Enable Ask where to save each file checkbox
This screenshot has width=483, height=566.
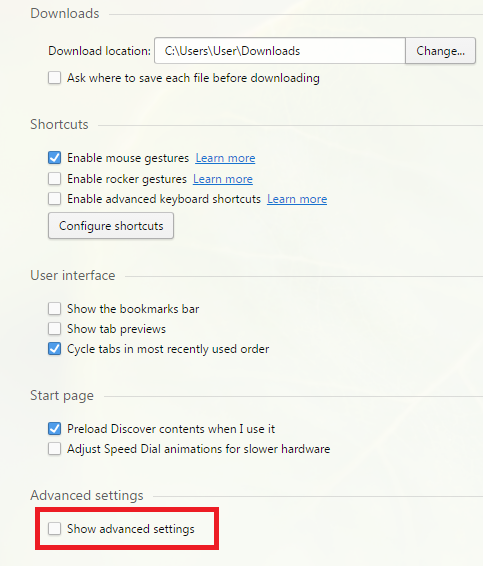55,78
